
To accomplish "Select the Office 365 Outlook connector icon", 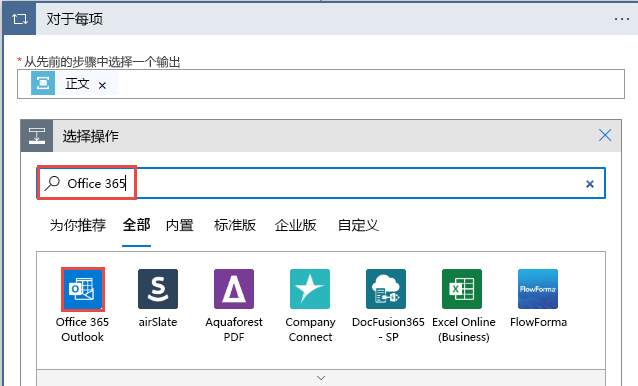I will pos(83,289).
